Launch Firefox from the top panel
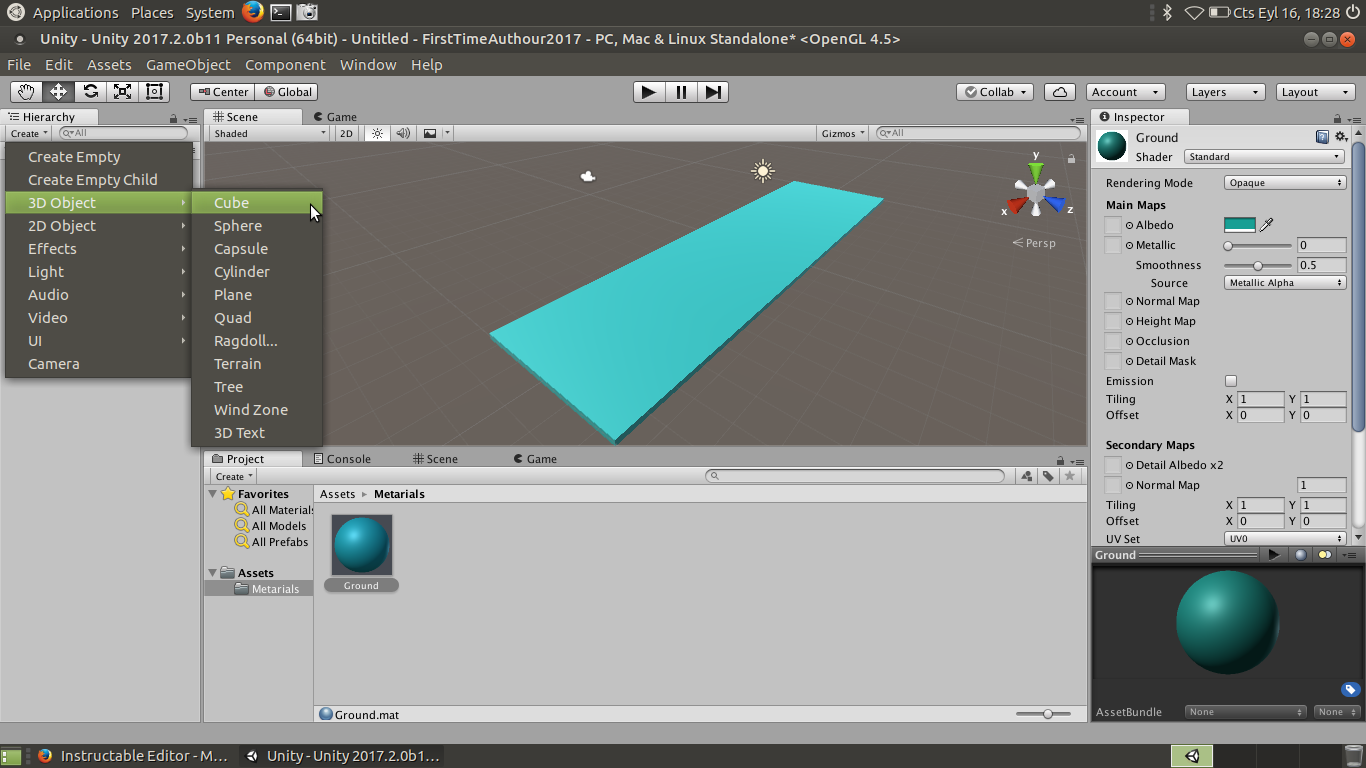This screenshot has height=768, width=1366. (x=252, y=12)
